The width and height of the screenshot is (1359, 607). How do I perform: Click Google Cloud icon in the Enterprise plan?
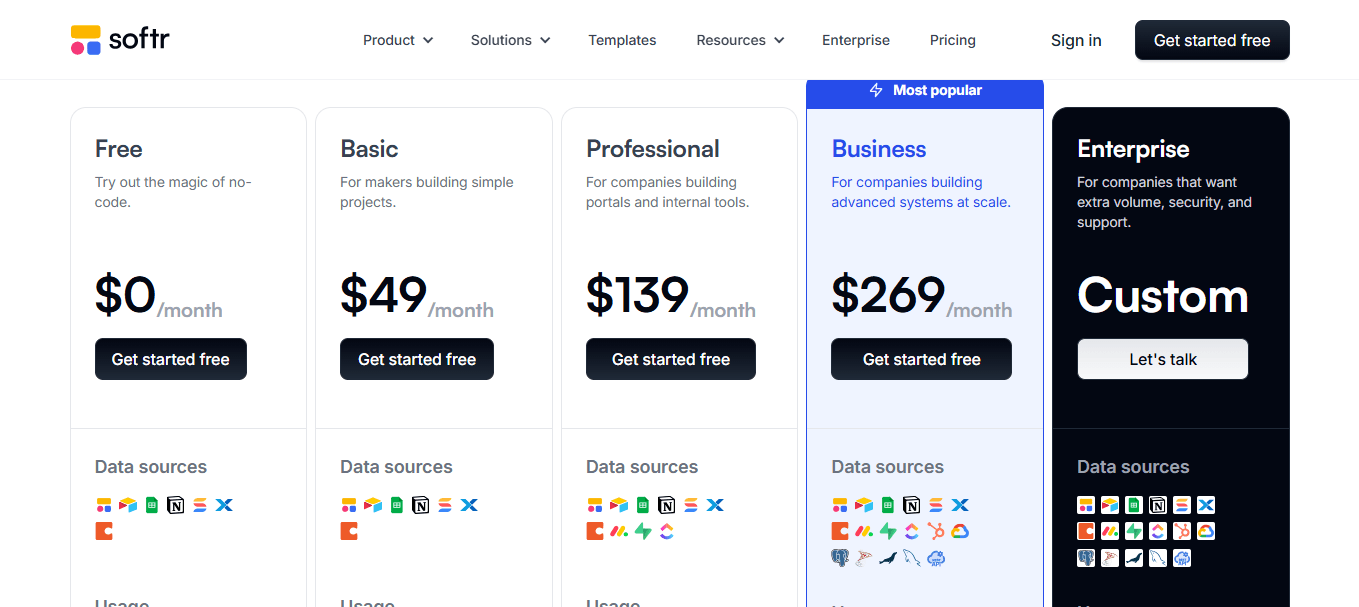[x=1206, y=531]
